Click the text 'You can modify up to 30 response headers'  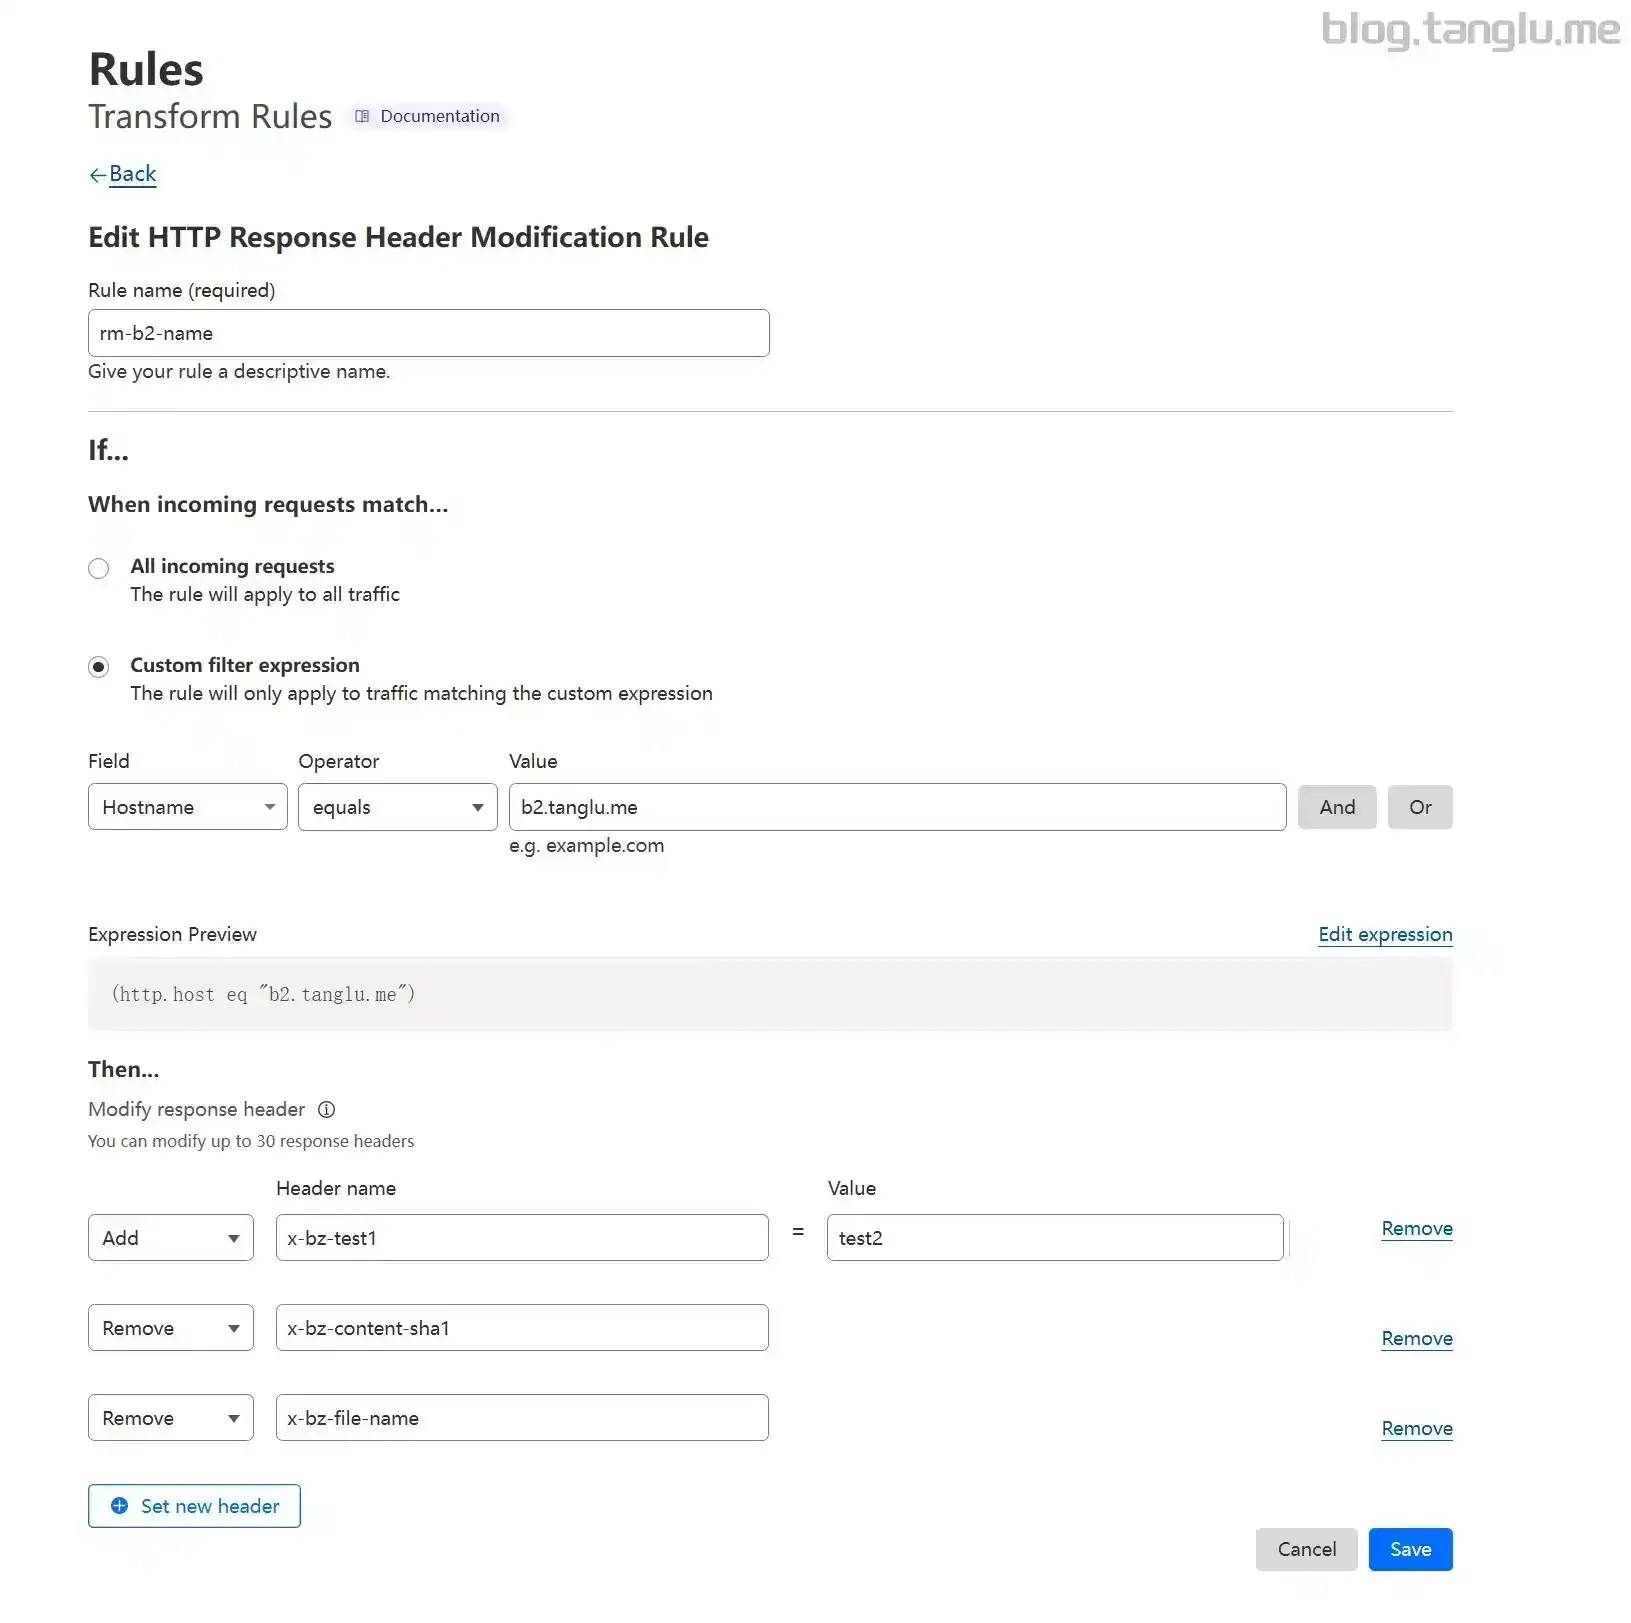tap(251, 1141)
